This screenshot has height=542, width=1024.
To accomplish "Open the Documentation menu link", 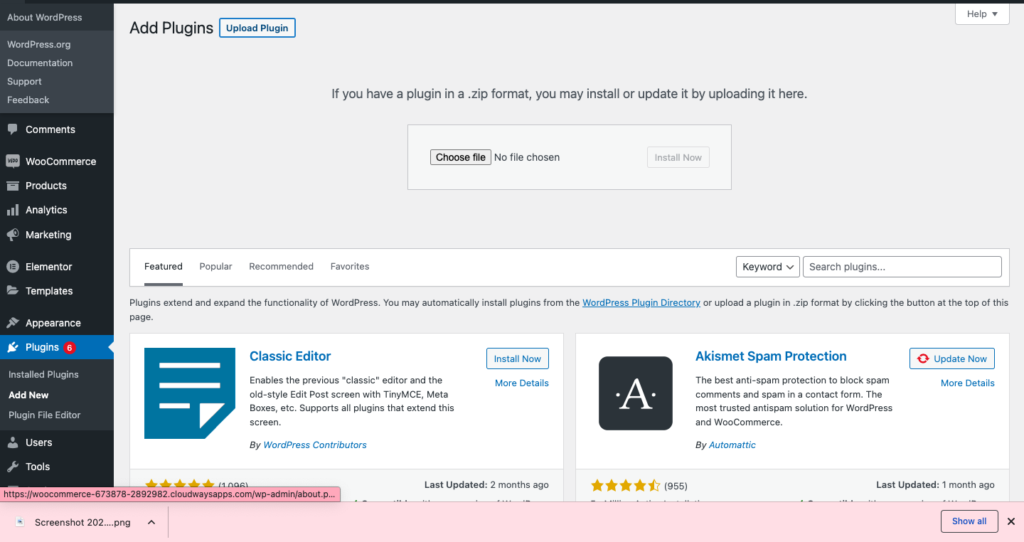I will (x=40, y=63).
